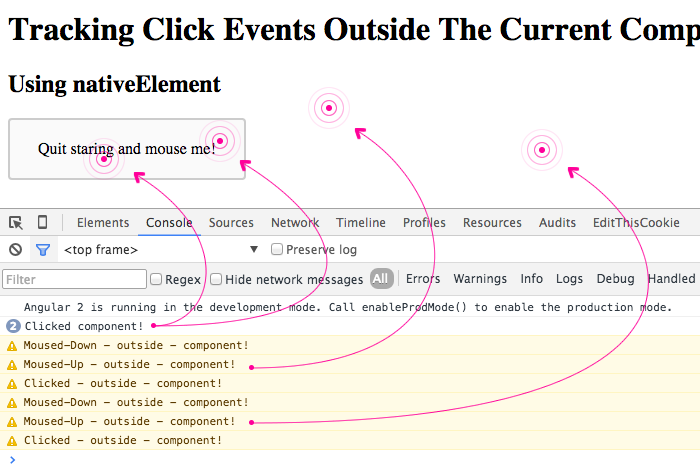700x468 pixels.
Task: Check Hide network messages
Action: [216, 279]
